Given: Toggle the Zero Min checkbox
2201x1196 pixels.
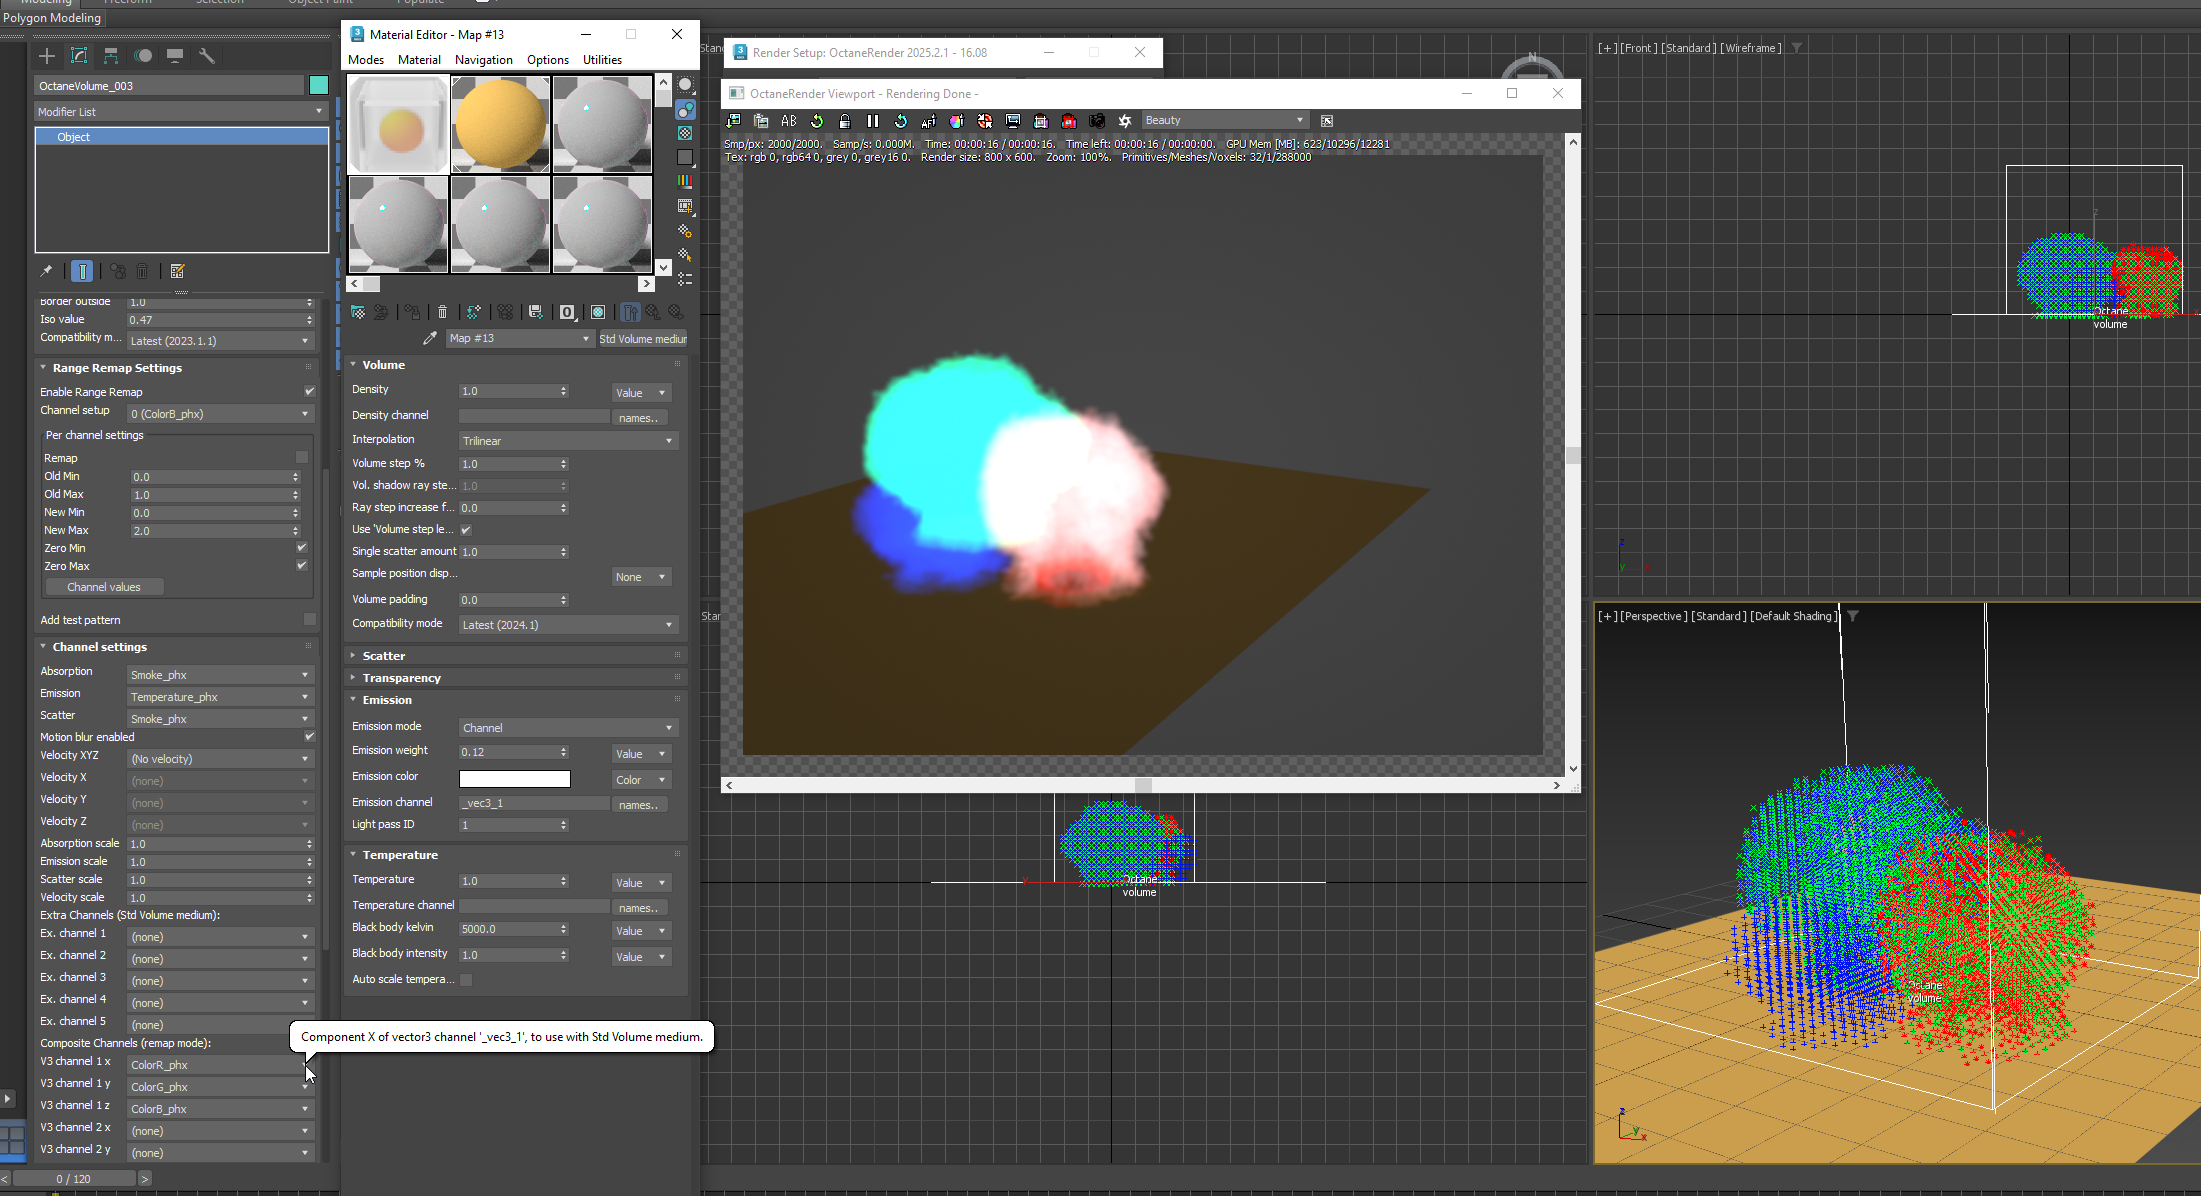Looking at the screenshot, I should click(x=301, y=548).
